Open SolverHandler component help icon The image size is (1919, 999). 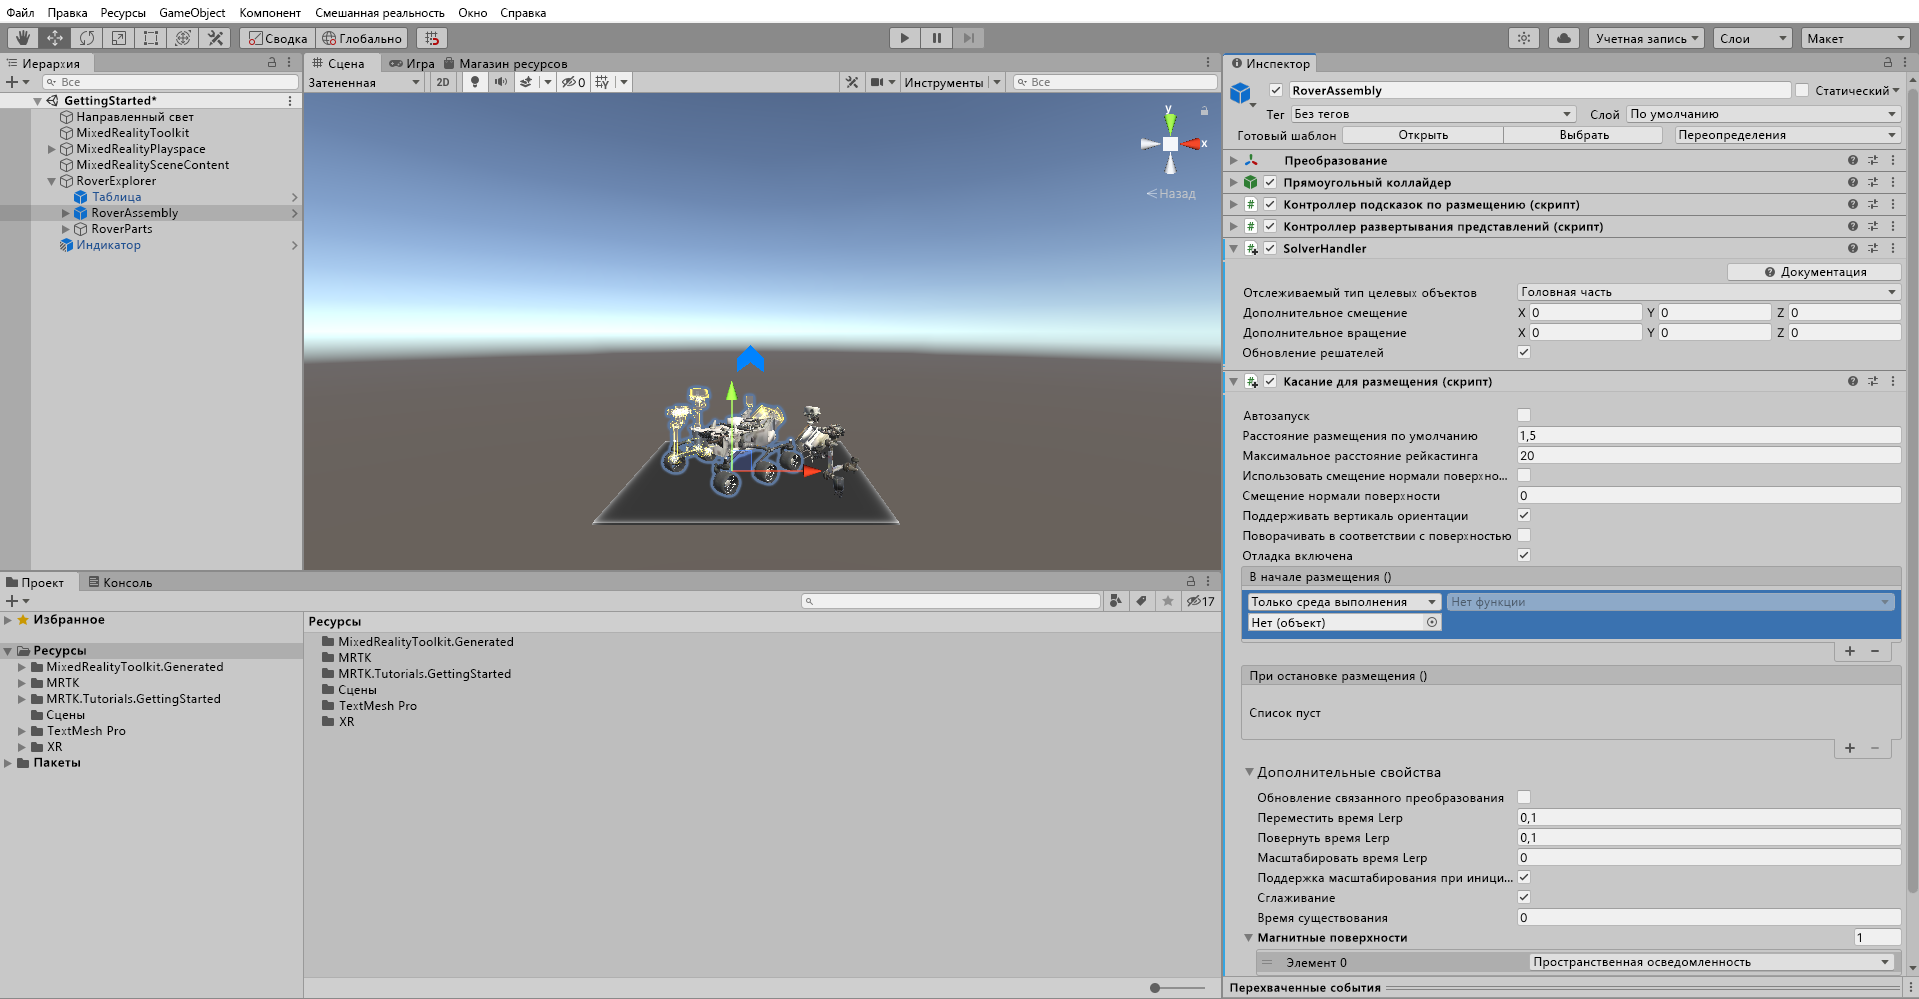[x=1852, y=248]
